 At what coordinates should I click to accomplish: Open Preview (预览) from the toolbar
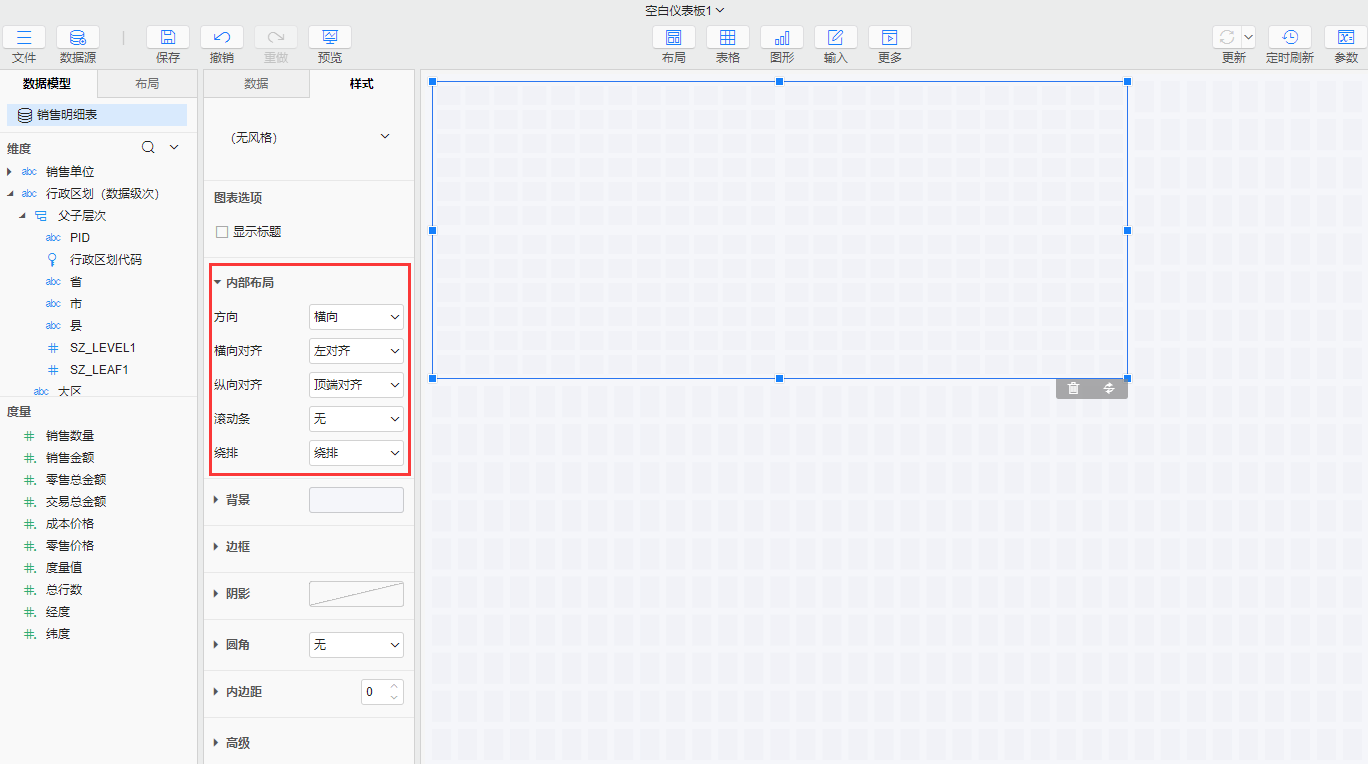click(329, 38)
